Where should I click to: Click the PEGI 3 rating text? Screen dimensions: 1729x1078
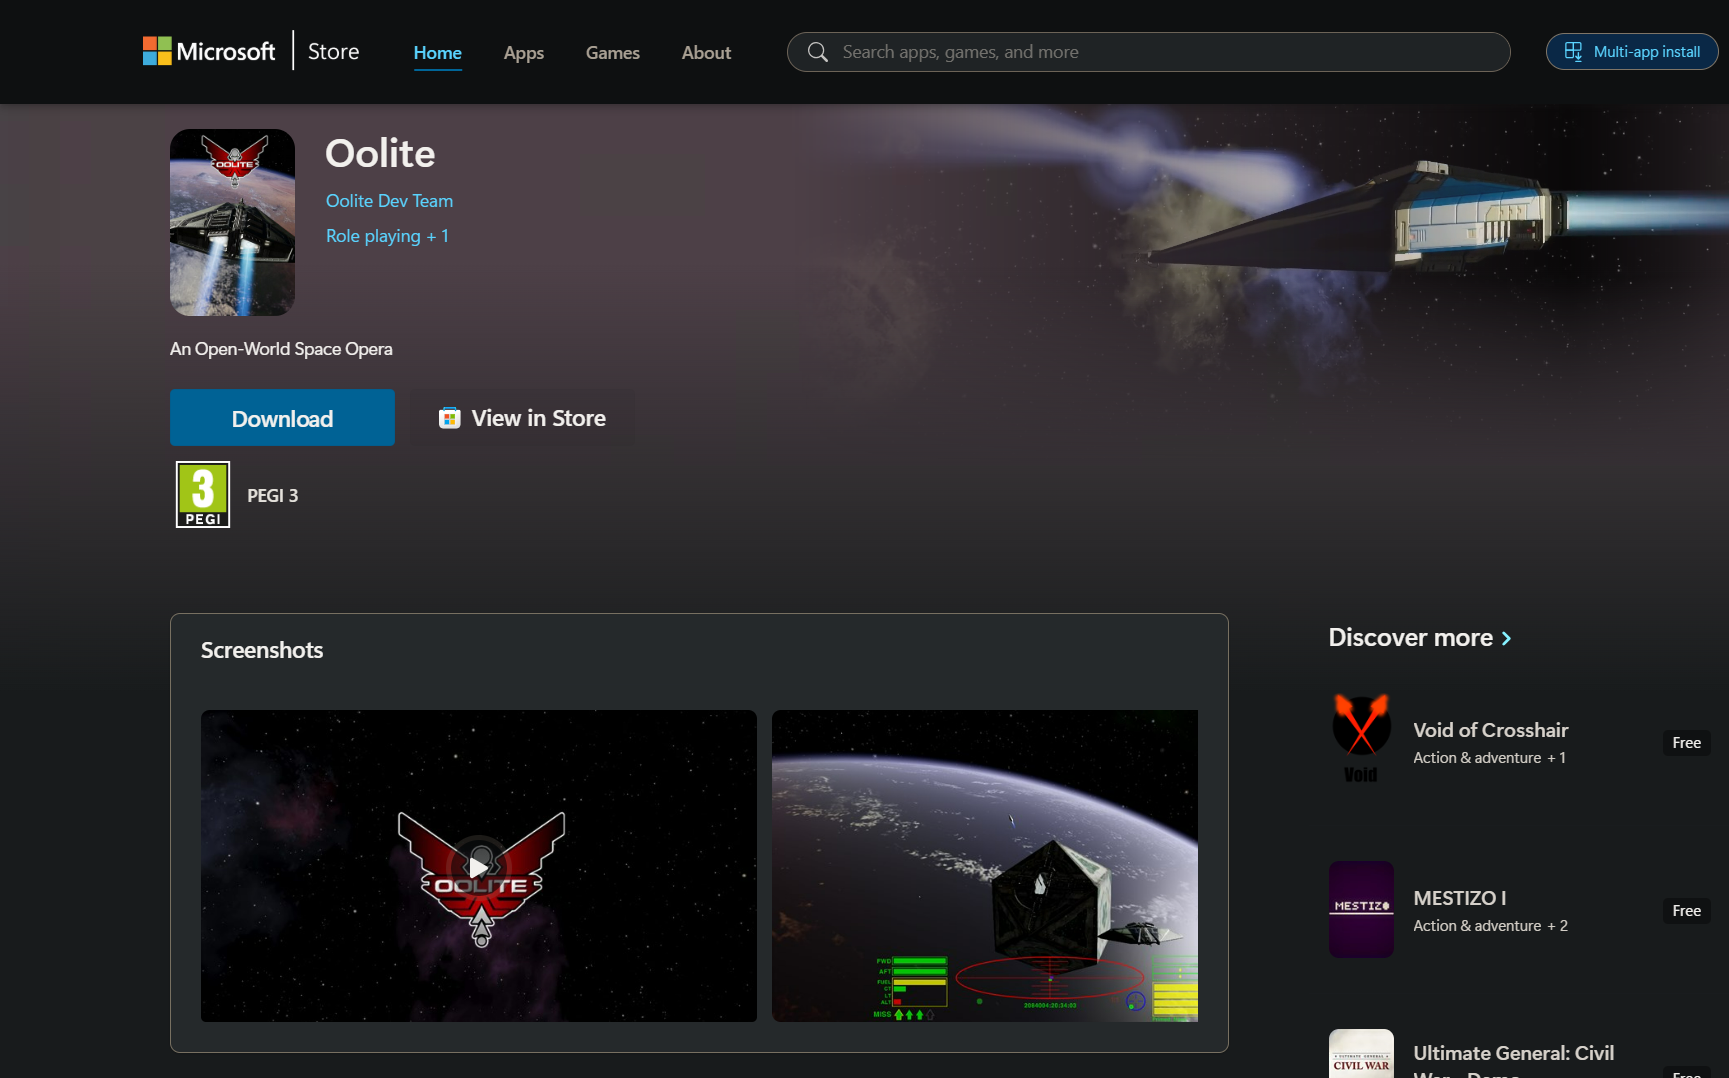[273, 496]
